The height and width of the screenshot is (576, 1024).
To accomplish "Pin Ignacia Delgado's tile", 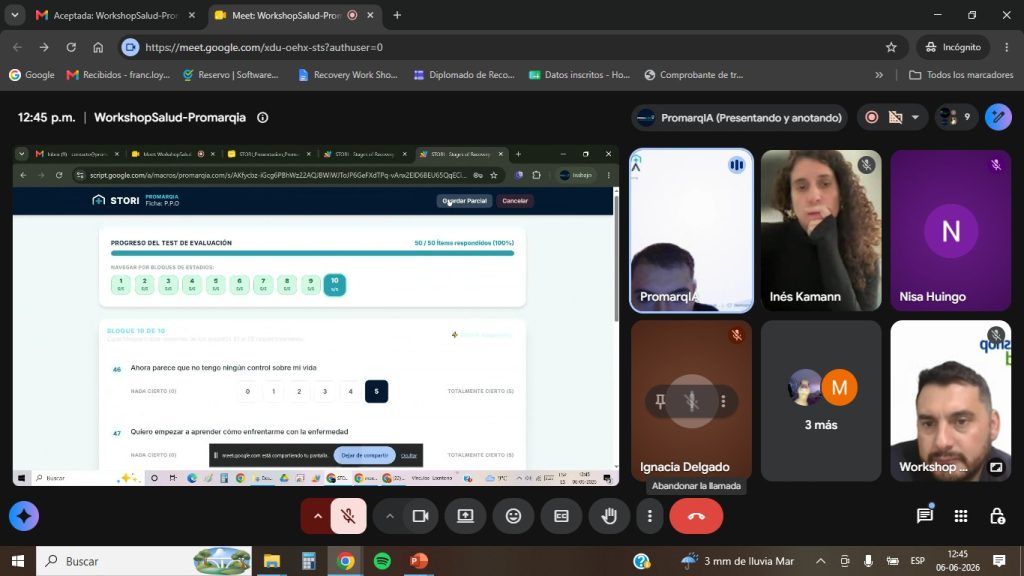I will tap(660, 401).
